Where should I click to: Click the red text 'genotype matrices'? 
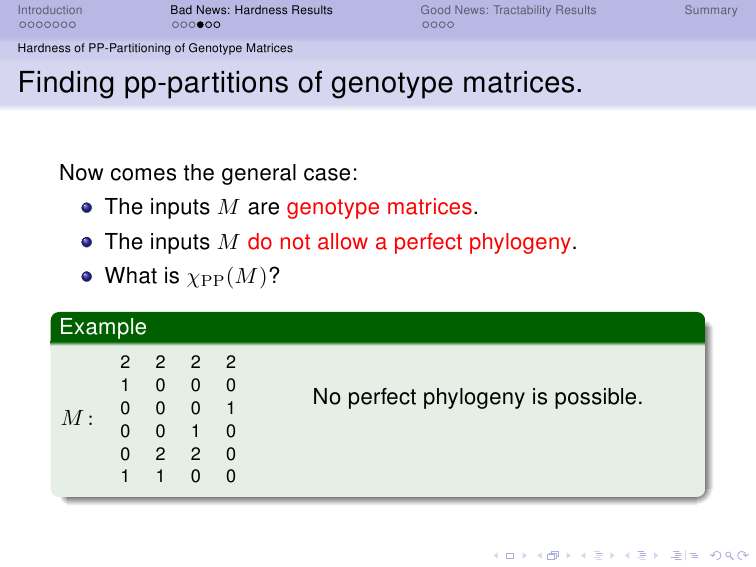pyautogui.click(x=379, y=207)
